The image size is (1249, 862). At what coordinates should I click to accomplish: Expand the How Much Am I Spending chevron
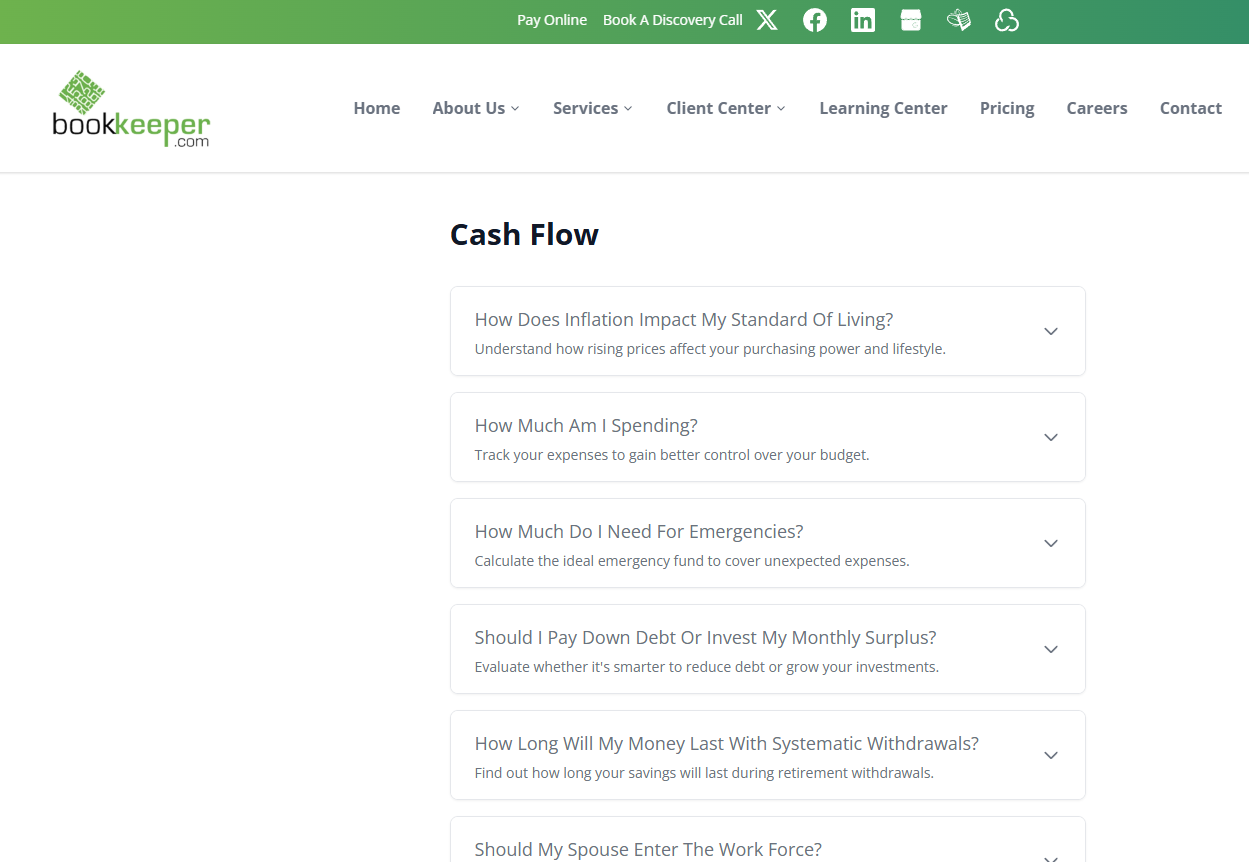tap(1051, 437)
